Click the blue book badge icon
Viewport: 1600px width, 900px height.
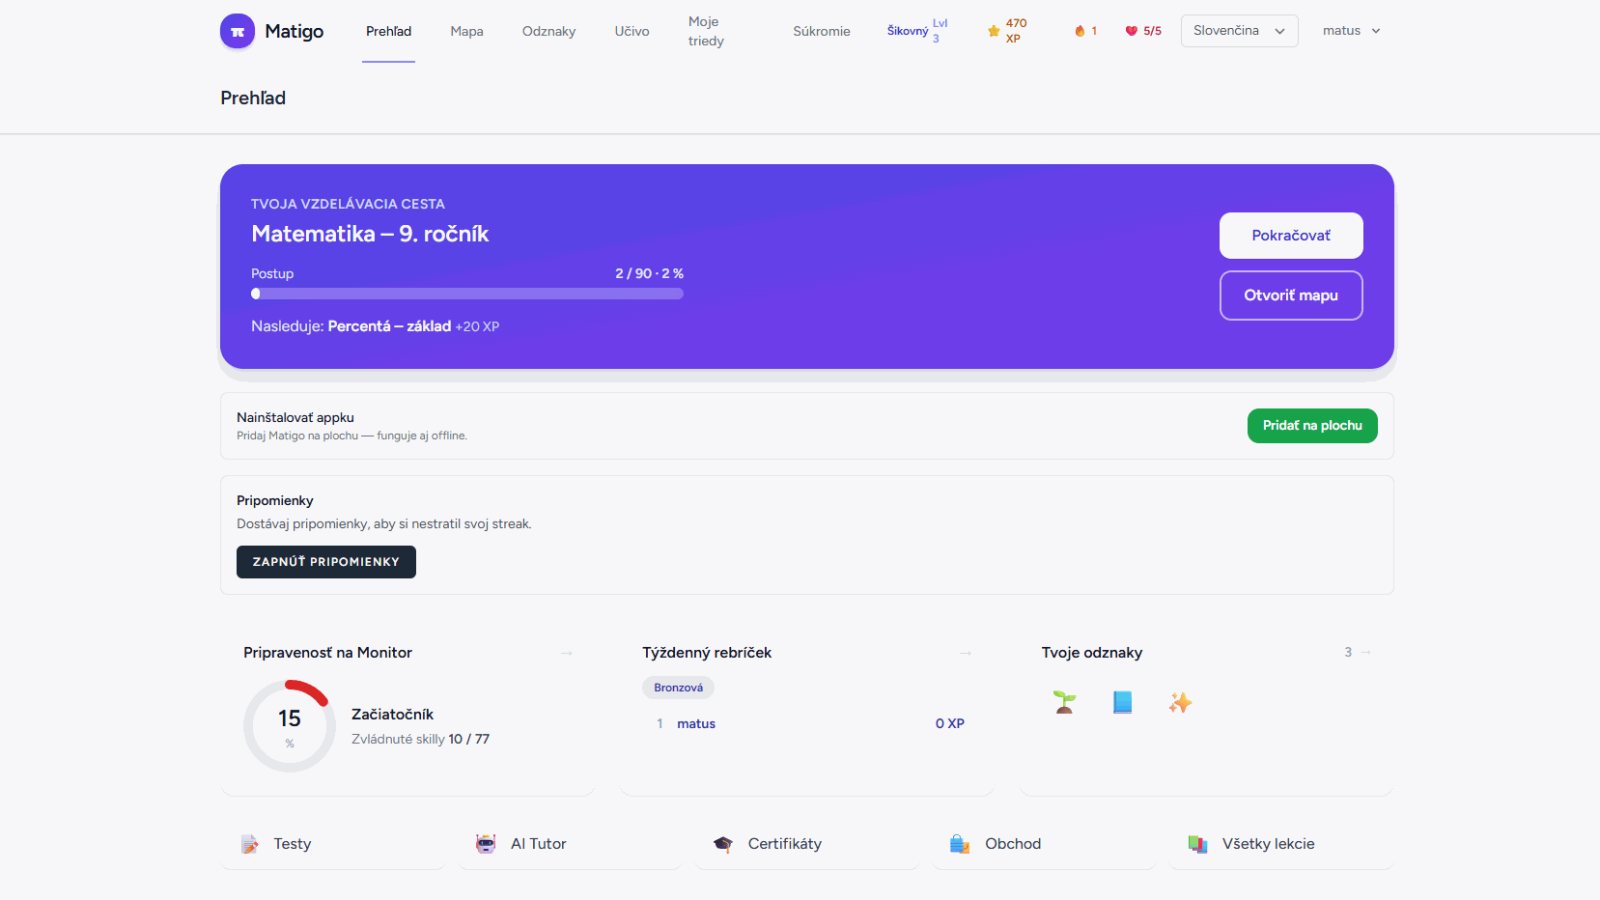1122,702
